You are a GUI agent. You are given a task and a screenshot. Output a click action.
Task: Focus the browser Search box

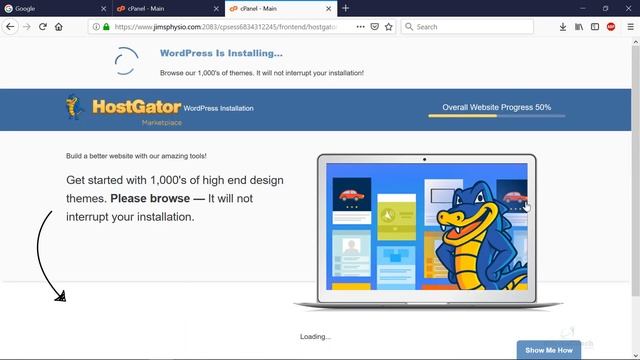click(467, 27)
